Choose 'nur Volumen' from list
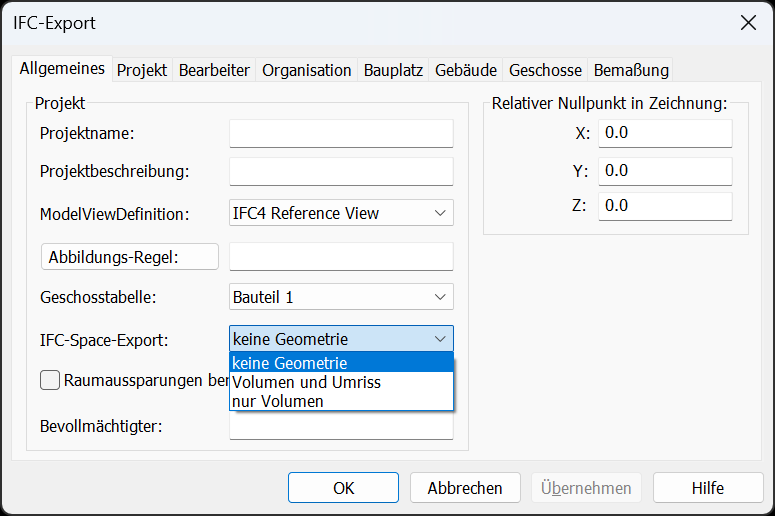Screen dimensions: 775x516 coord(341,401)
